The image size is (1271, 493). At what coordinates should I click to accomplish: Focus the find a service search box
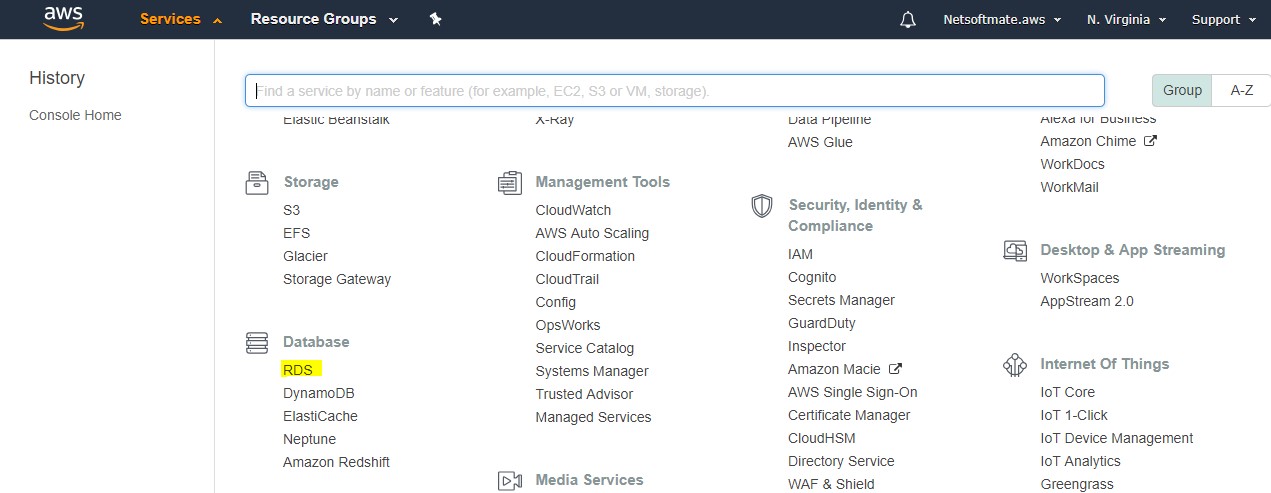[x=675, y=91]
